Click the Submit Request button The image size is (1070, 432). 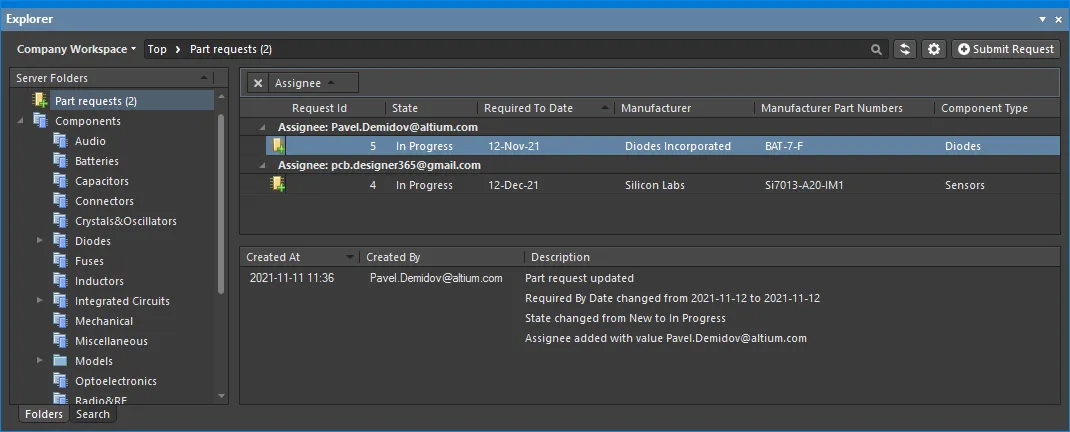[x=1006, y=49]
